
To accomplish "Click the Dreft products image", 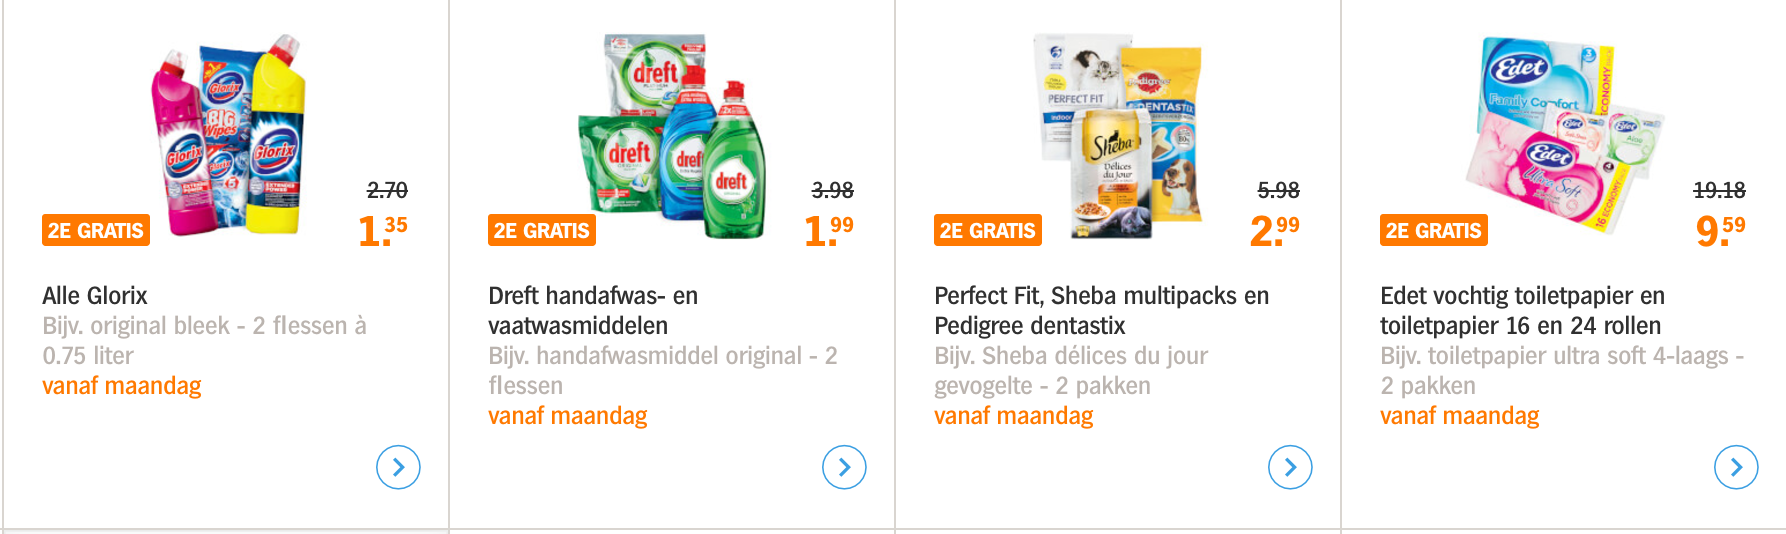I will [x=673, y=138].
